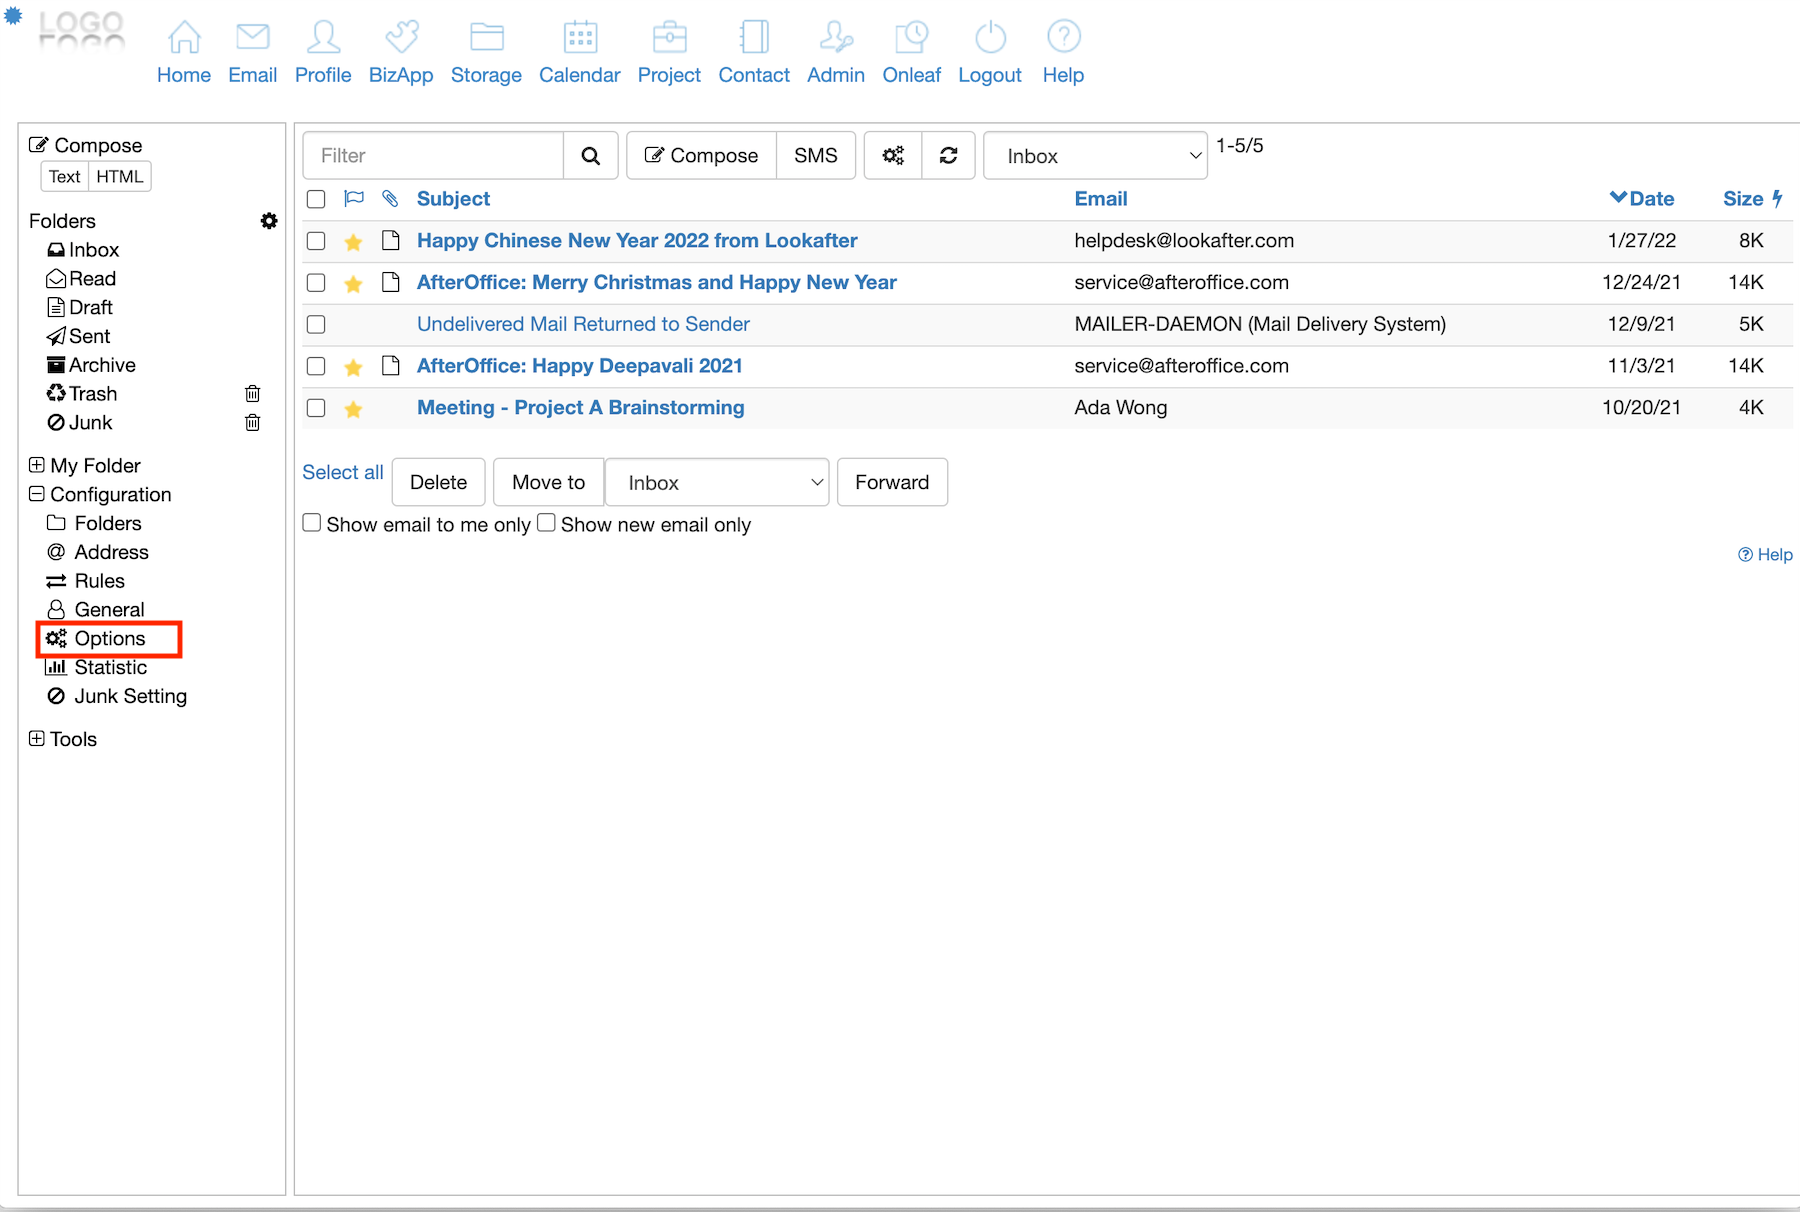Tick checkbox for Undelivered Mail Returned to Sender
Image resolution: width=1800 pixels, height=1212 pixels.
click(x=316, y=325)
